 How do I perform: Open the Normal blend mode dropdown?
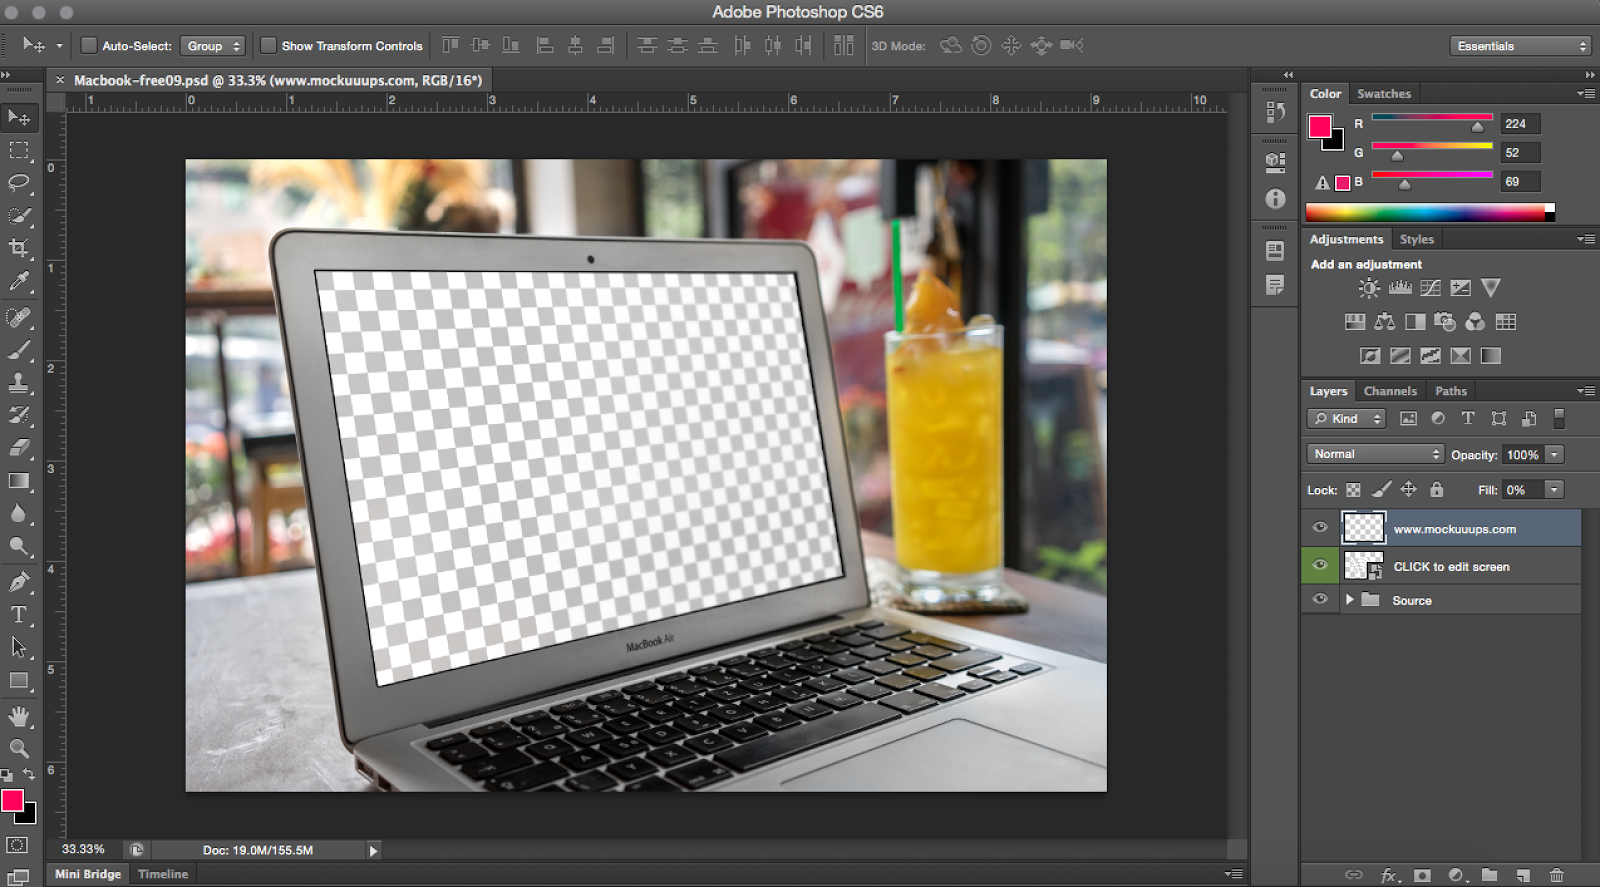pyautogui.click(x=1376, y=454)
